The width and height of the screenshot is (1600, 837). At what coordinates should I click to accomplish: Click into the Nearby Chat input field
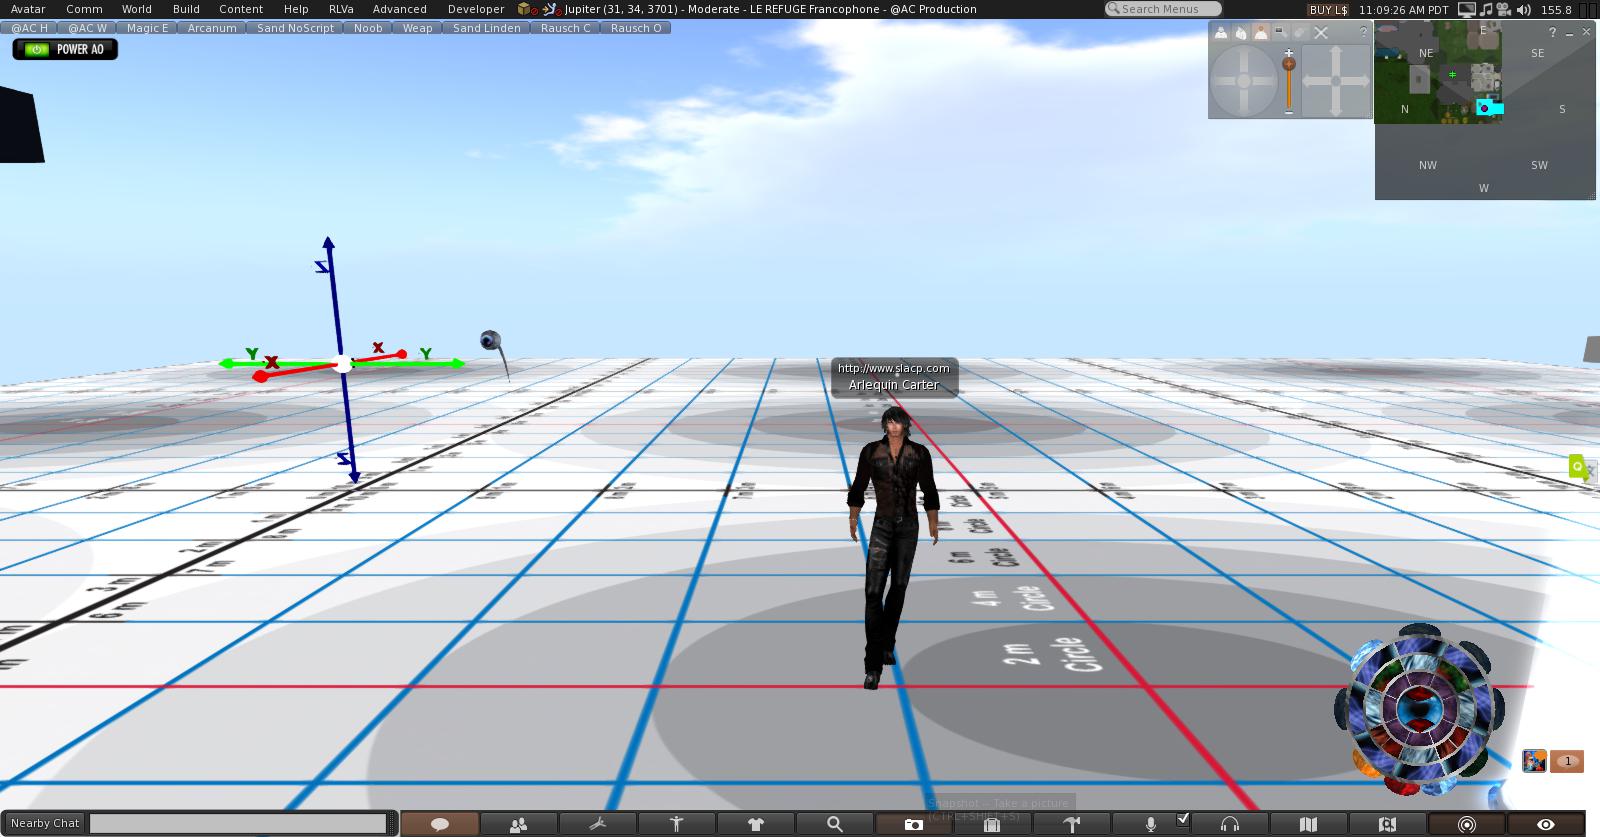coord(238,823)
